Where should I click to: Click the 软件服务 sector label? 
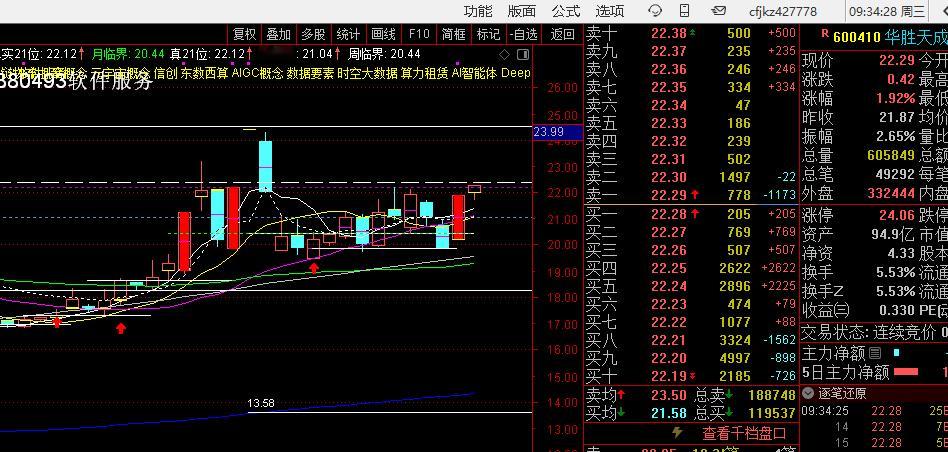[x=111, y=83]
